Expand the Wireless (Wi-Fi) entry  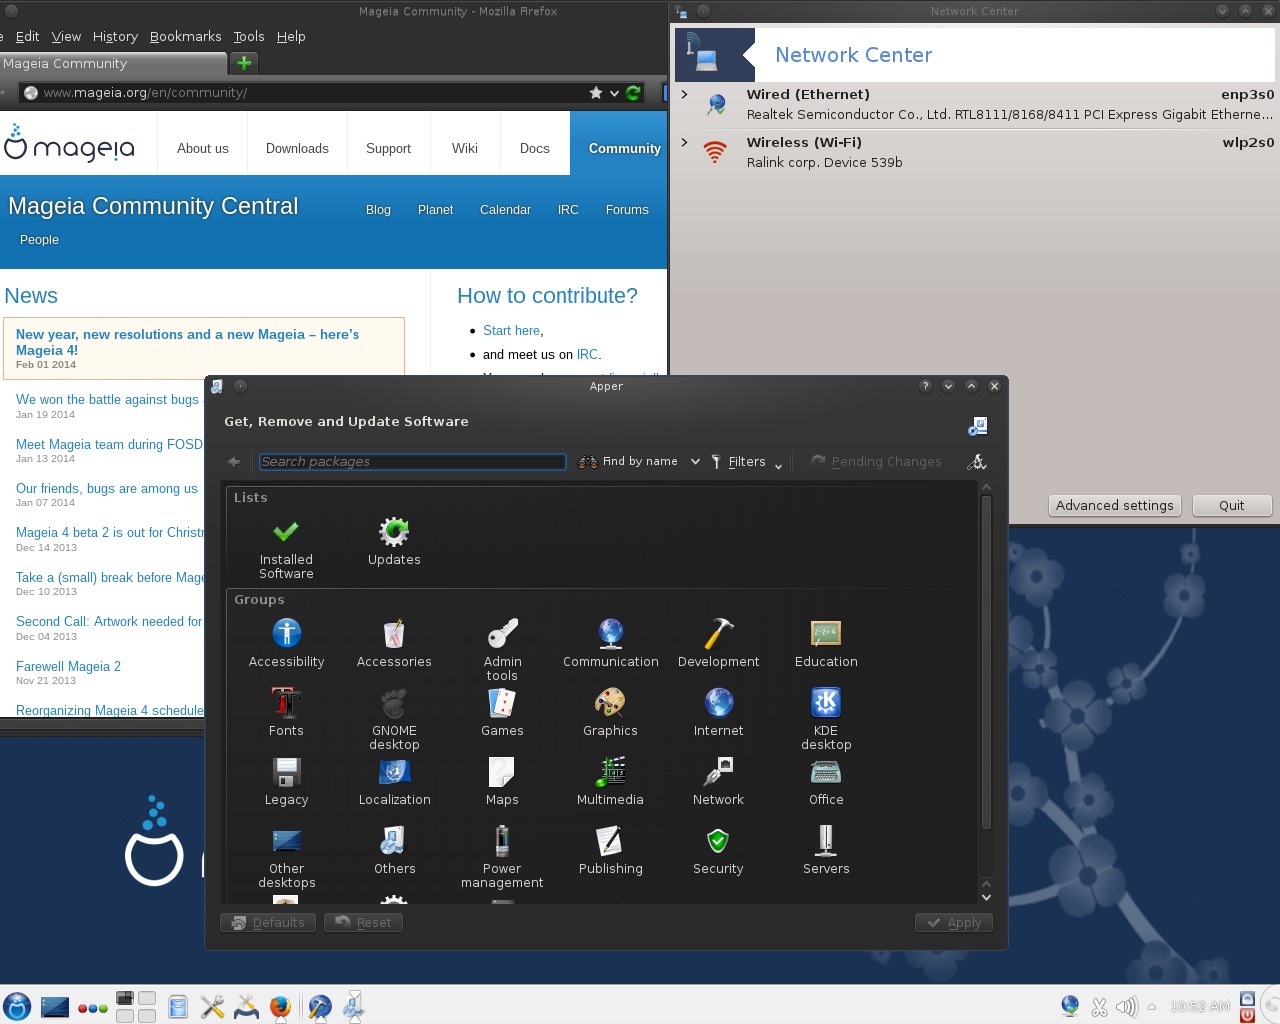684,142
